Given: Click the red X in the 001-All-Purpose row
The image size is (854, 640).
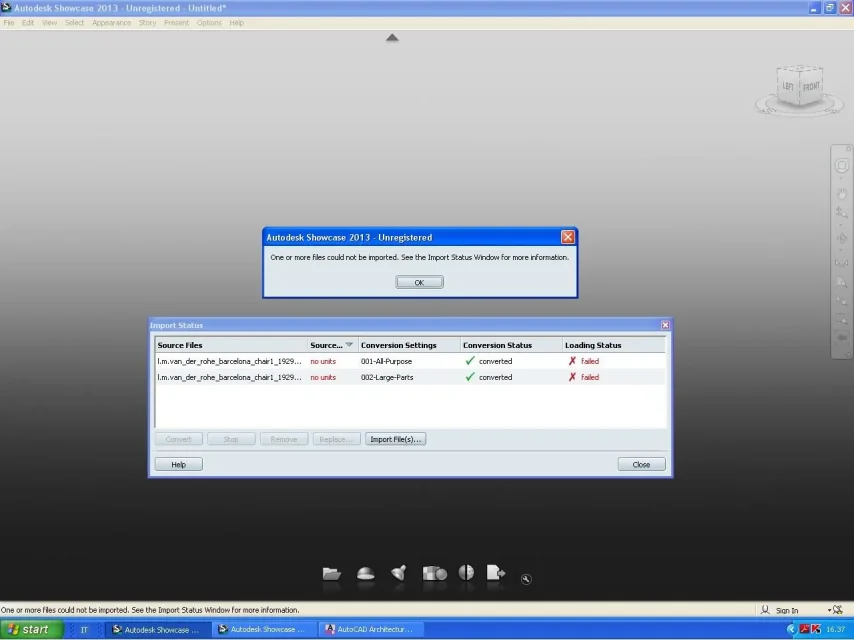Looking at the screenshot, I should (x=572, y=361).
